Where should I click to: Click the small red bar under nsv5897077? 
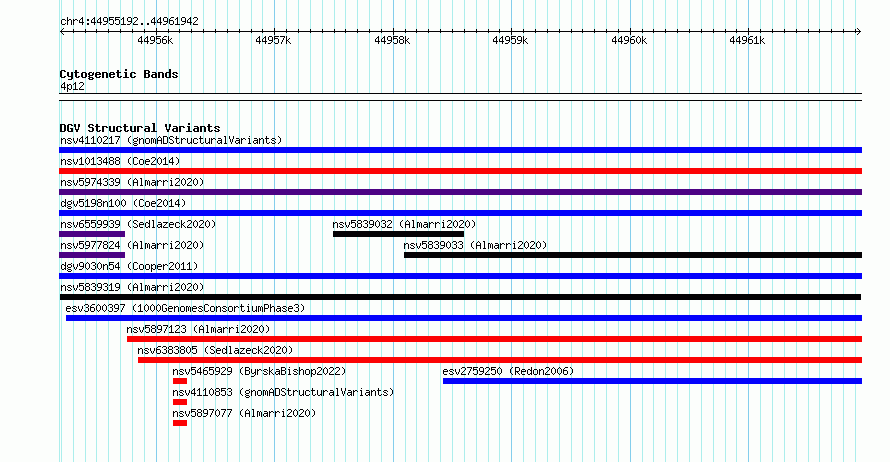(x=180, y=423)
